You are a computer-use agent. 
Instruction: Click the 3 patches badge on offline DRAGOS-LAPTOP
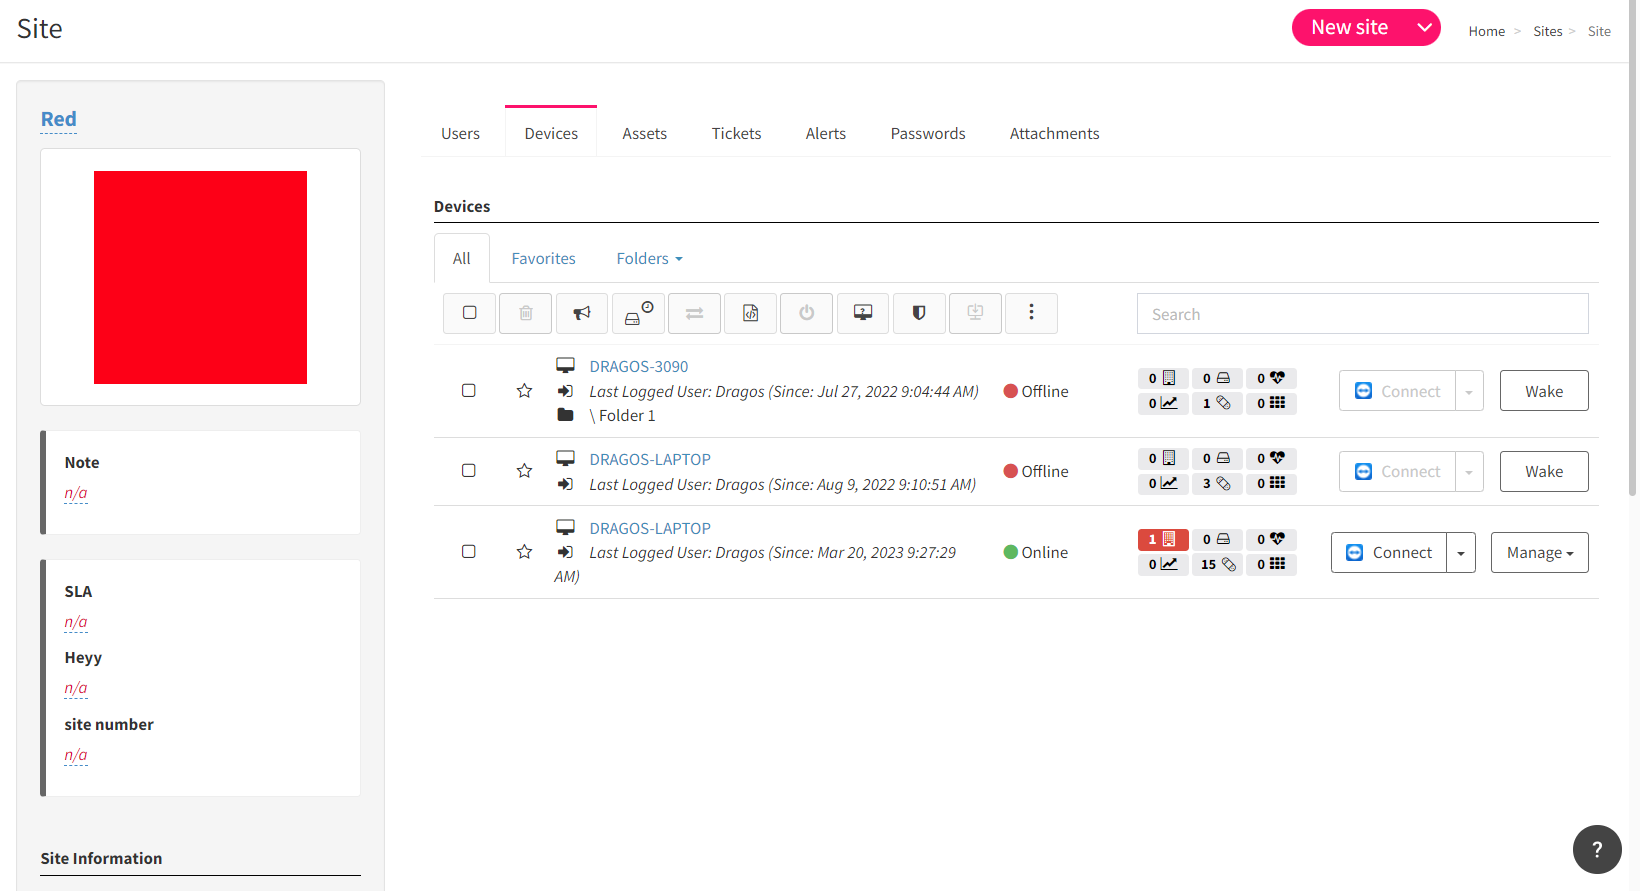point(1217,484)
